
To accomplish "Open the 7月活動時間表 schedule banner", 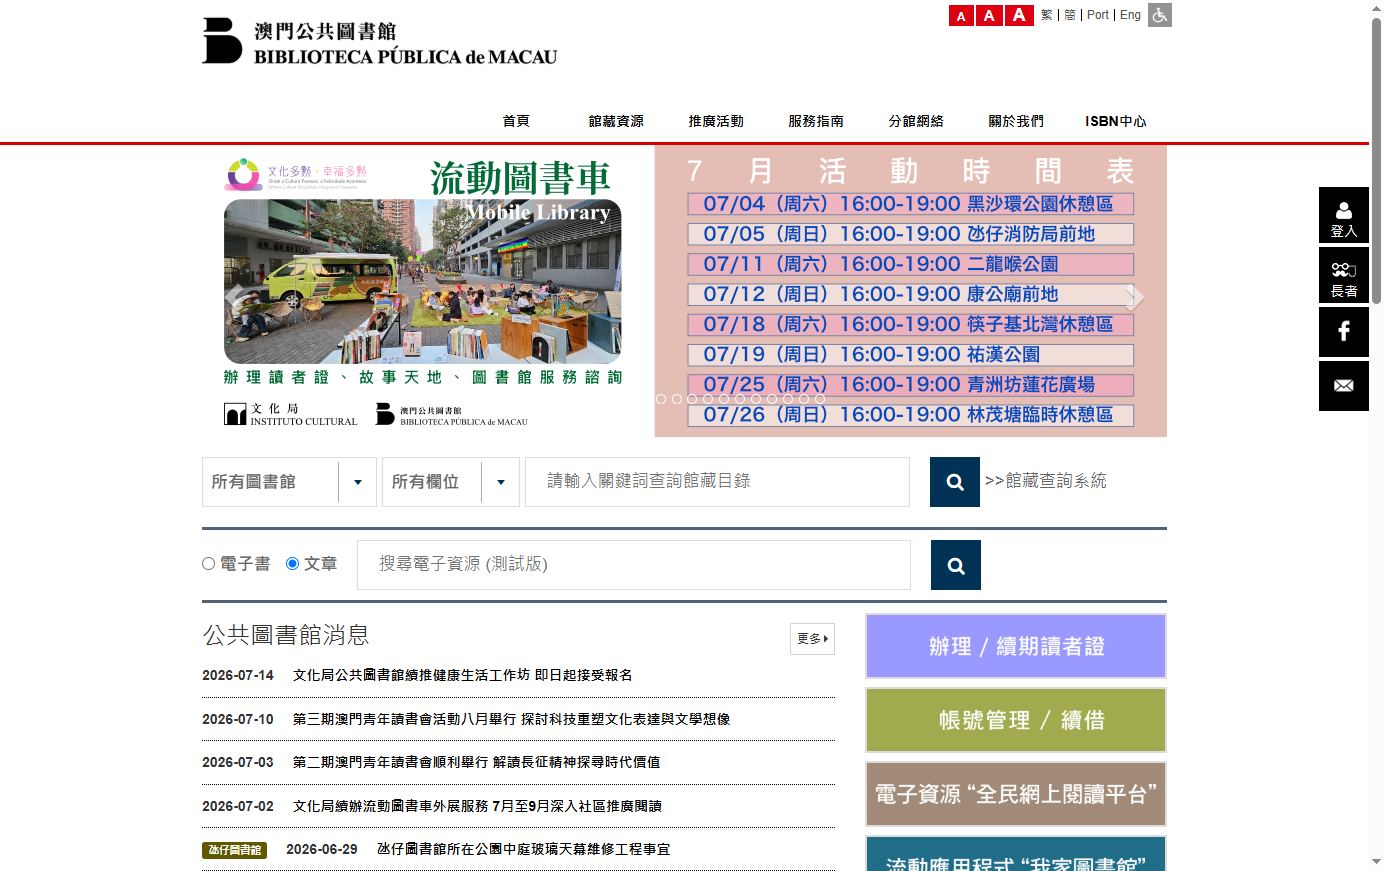I will coord(911,291).
